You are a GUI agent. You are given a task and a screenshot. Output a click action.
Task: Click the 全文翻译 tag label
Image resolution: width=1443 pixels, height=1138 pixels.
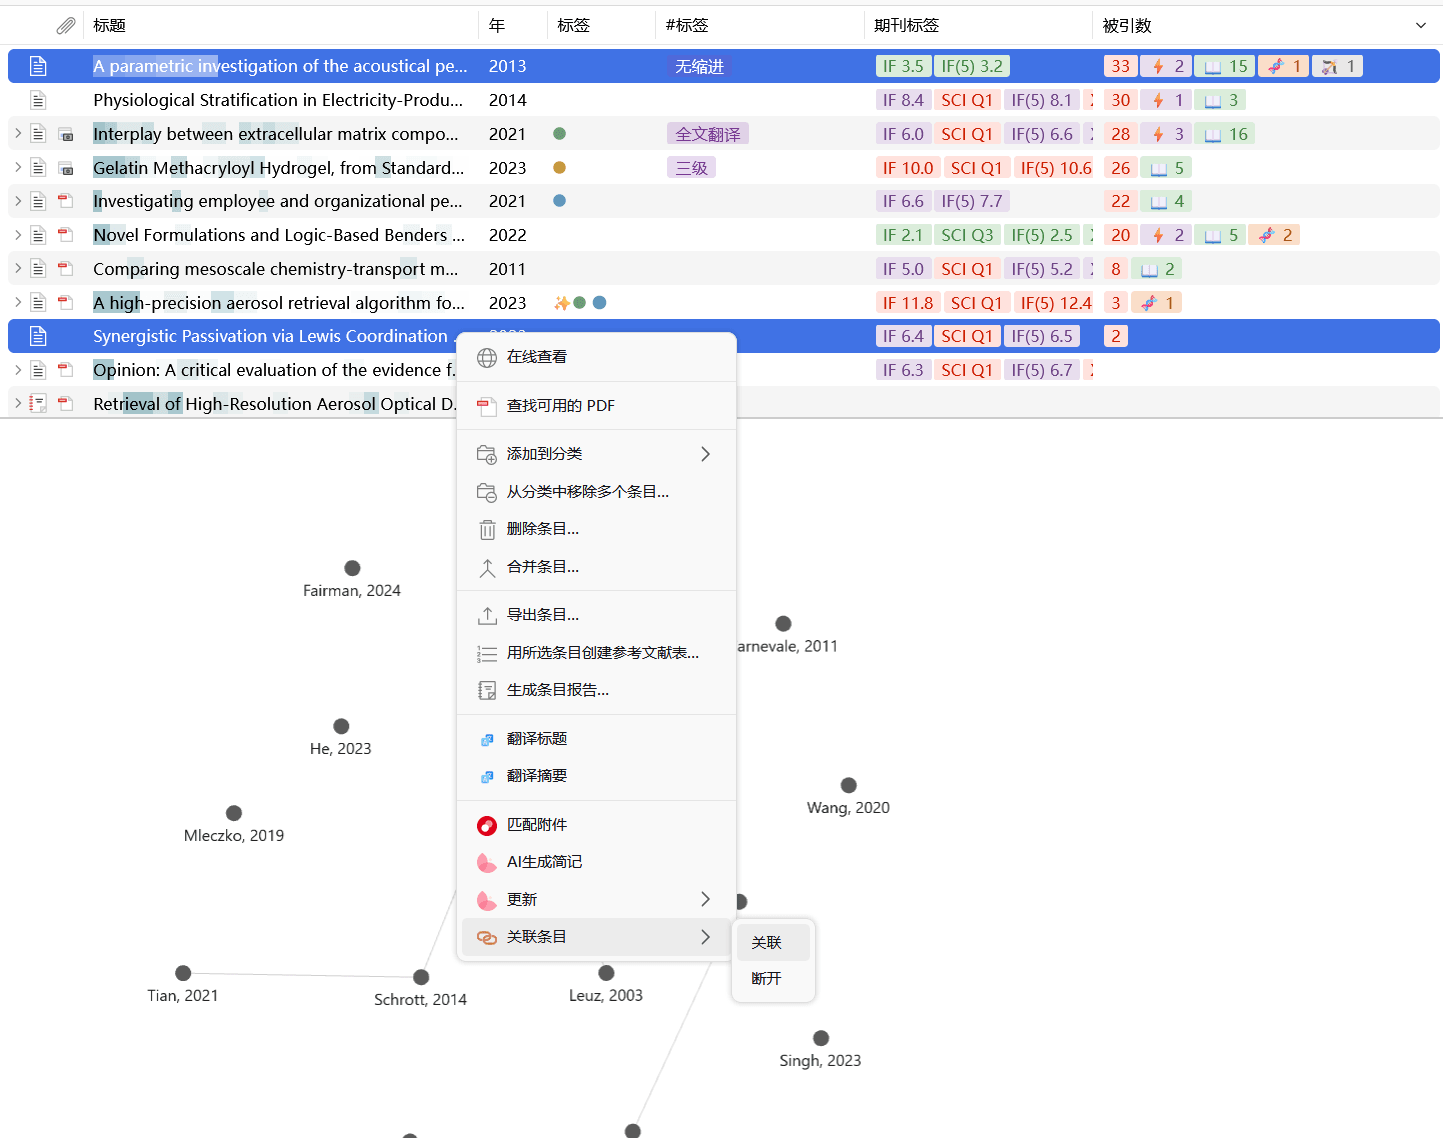(708, 134)
